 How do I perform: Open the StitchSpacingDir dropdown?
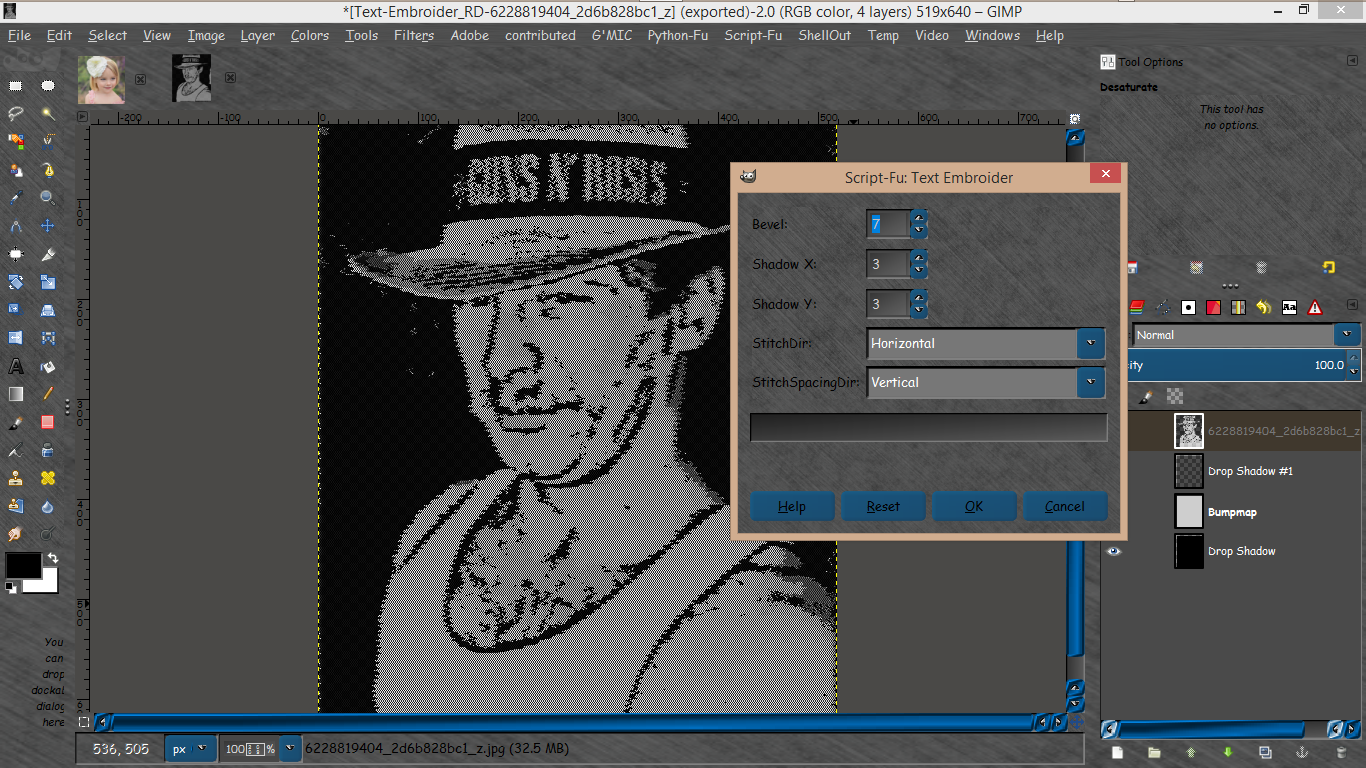pos(986,382)
